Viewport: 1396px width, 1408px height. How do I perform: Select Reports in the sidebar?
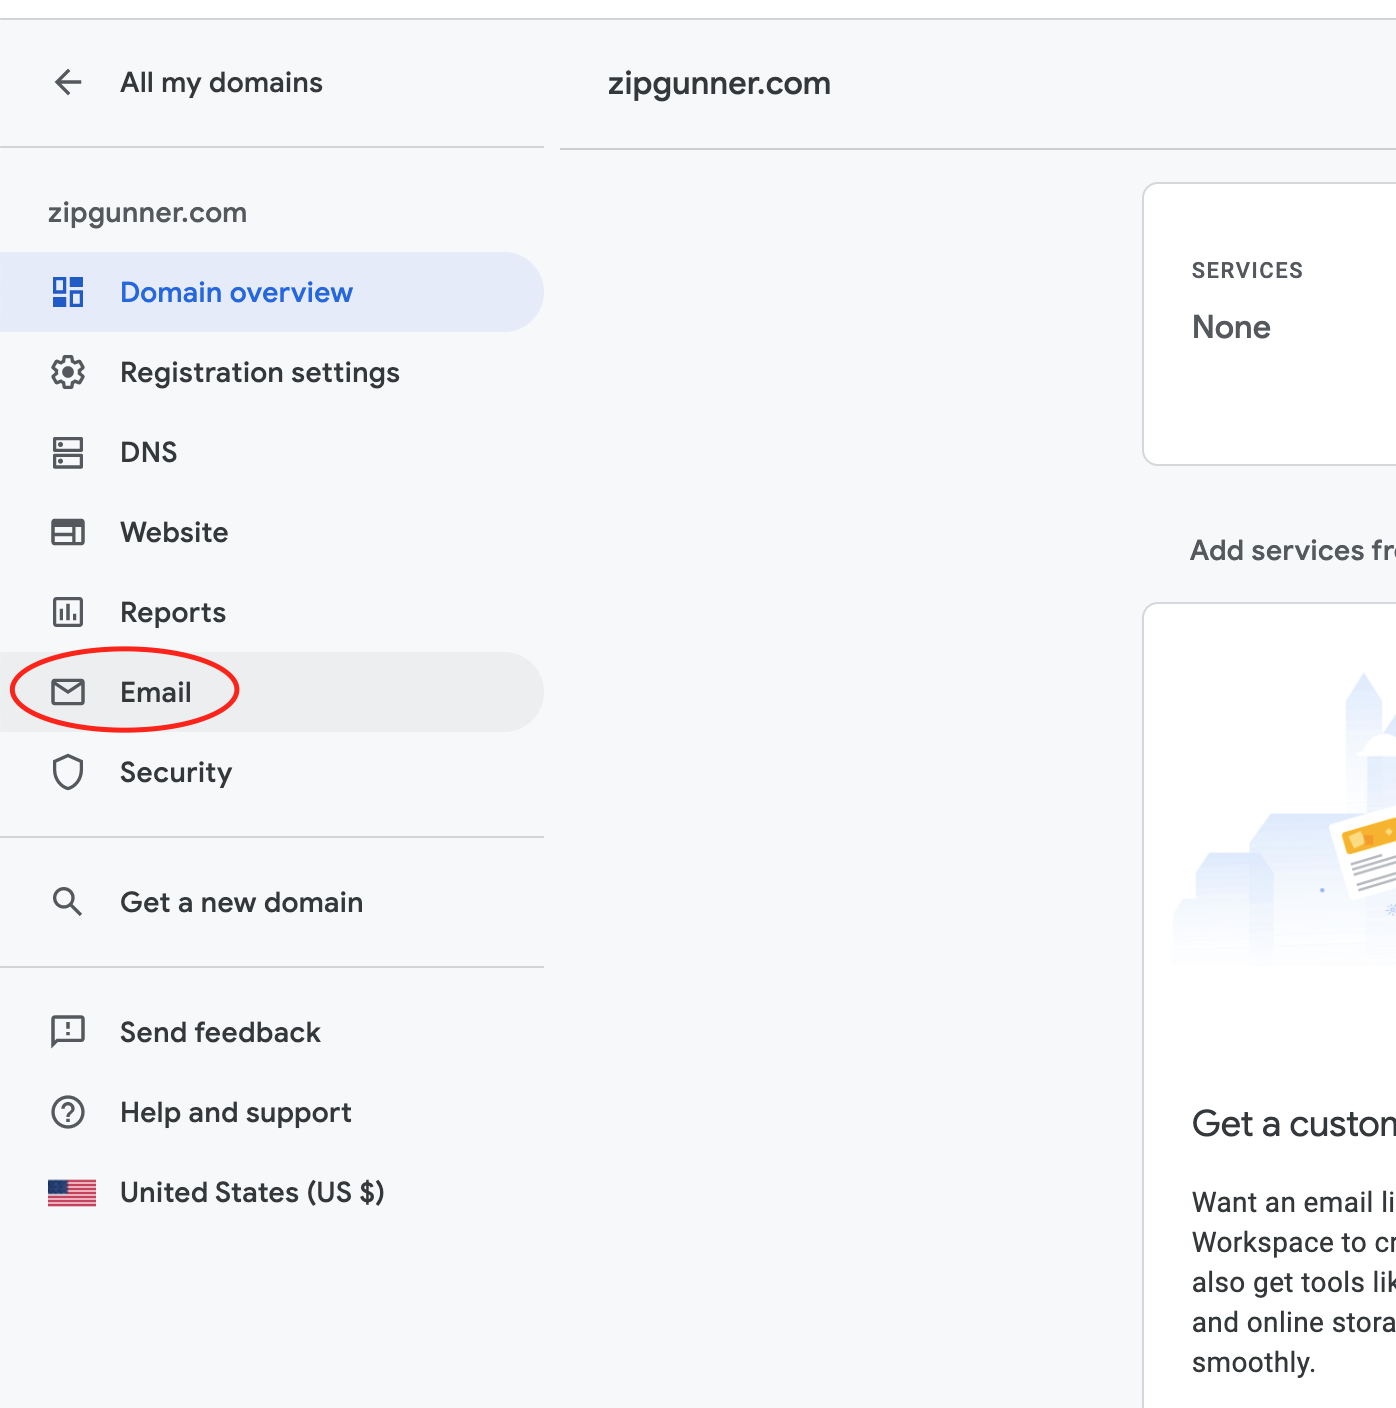pyautogui.click(x=173, y=612)
